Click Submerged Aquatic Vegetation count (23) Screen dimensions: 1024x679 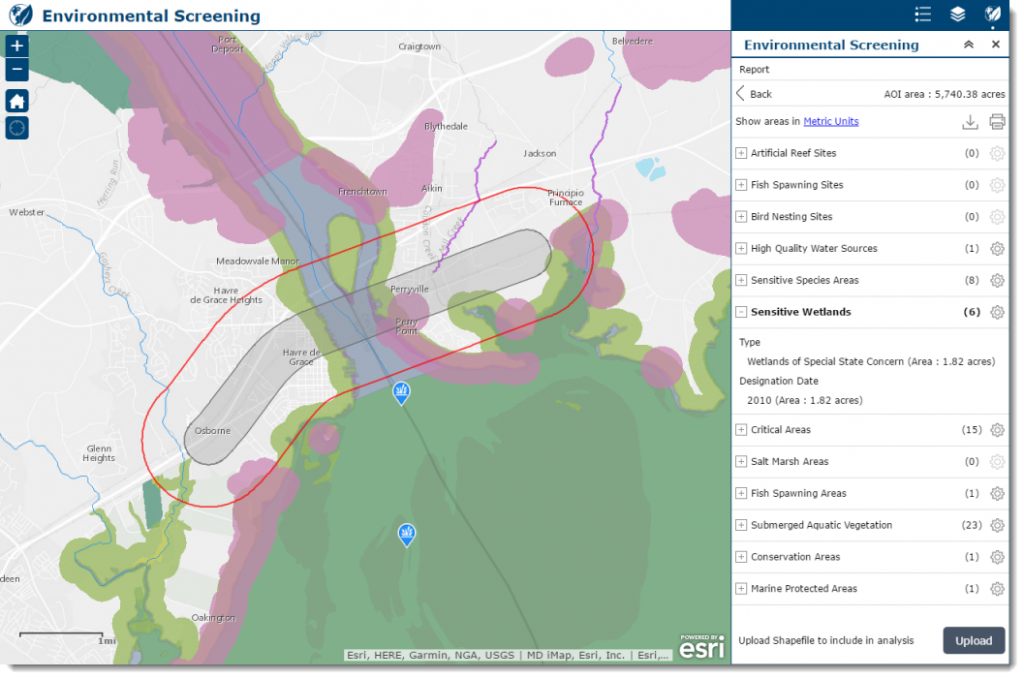coord(972,525)
